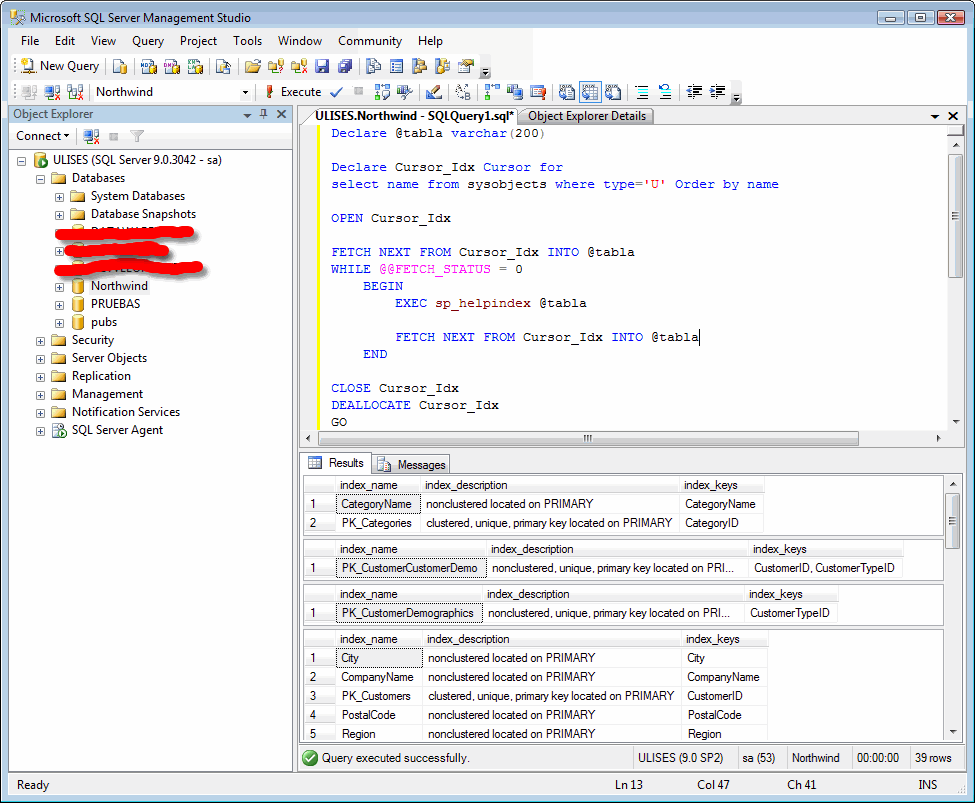
Task: Create a new Analysis Services XMLA query
Action: click(195, 67)
